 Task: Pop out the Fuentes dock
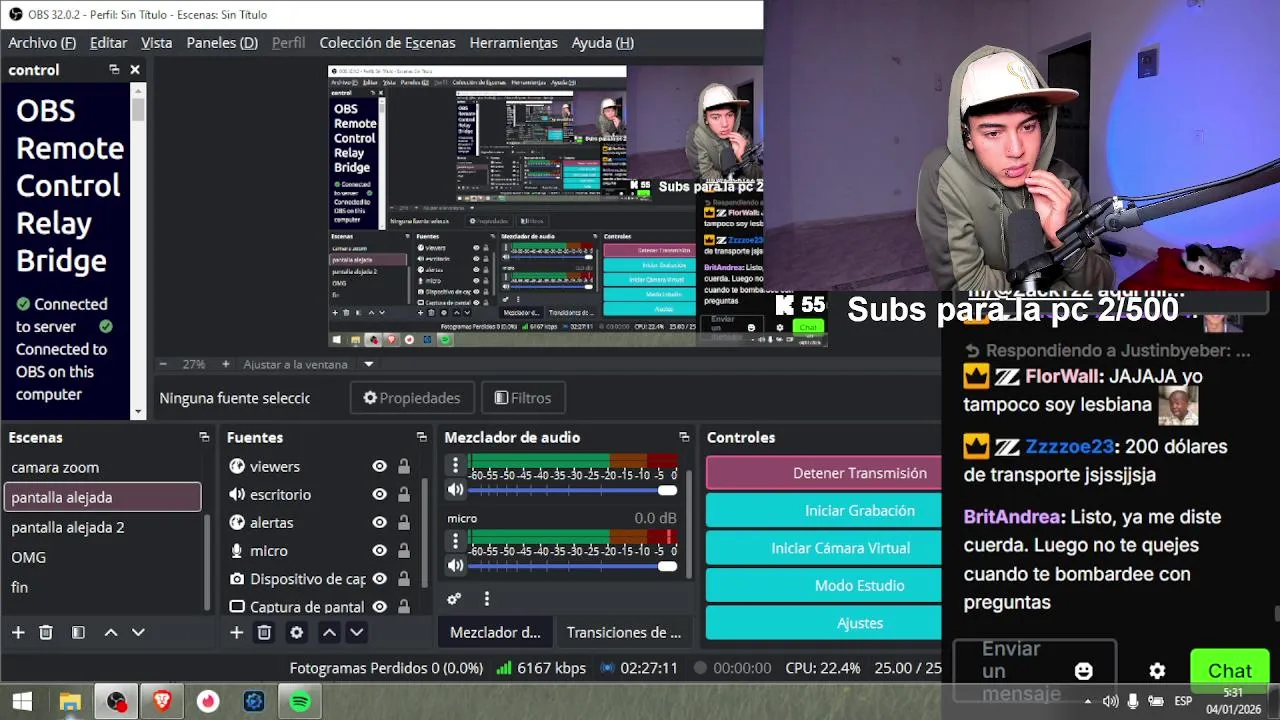point(421,437)
